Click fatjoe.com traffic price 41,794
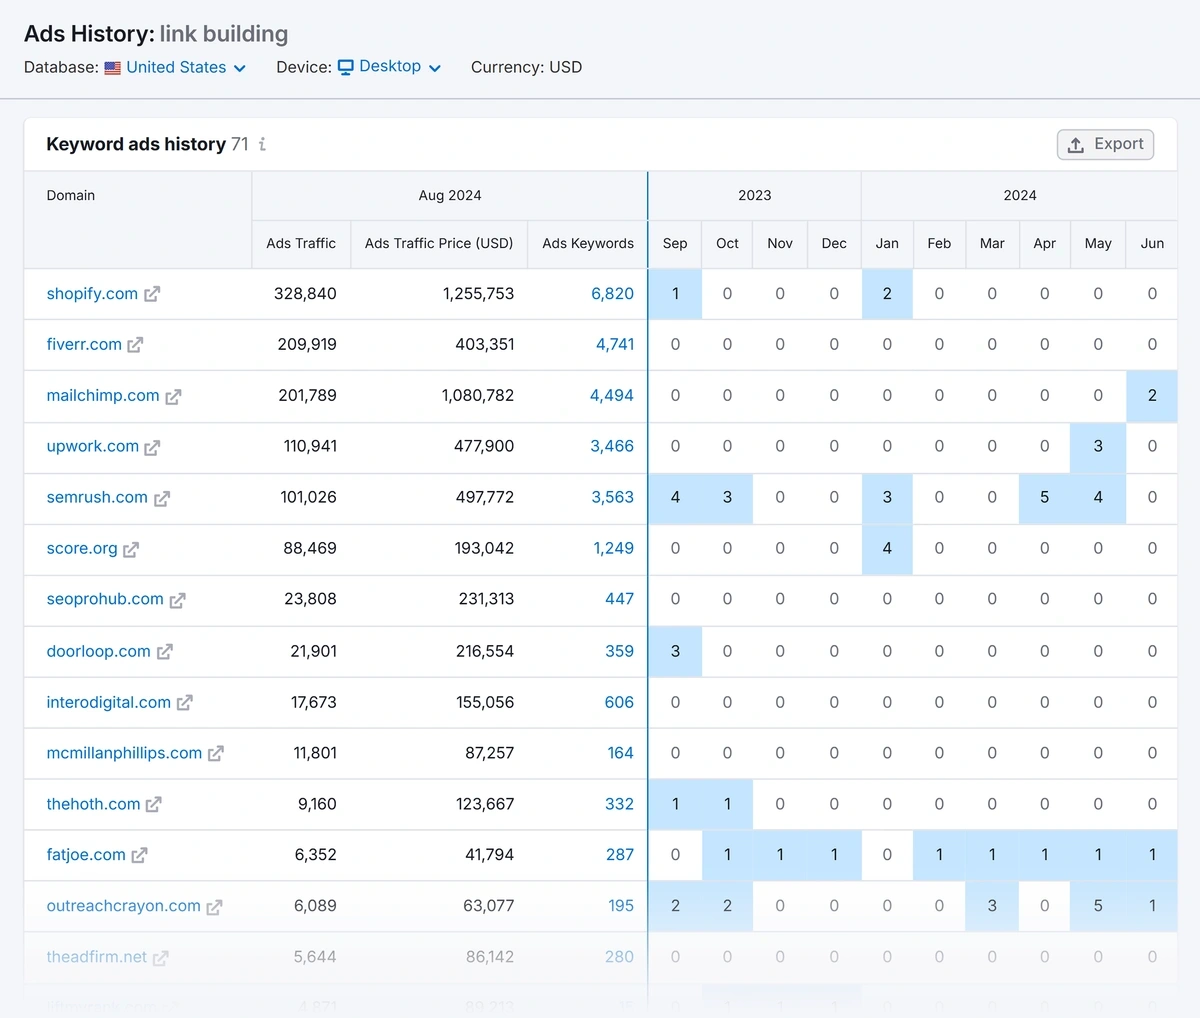The width and height of the screenshot is (1200, 1018). 489,855
